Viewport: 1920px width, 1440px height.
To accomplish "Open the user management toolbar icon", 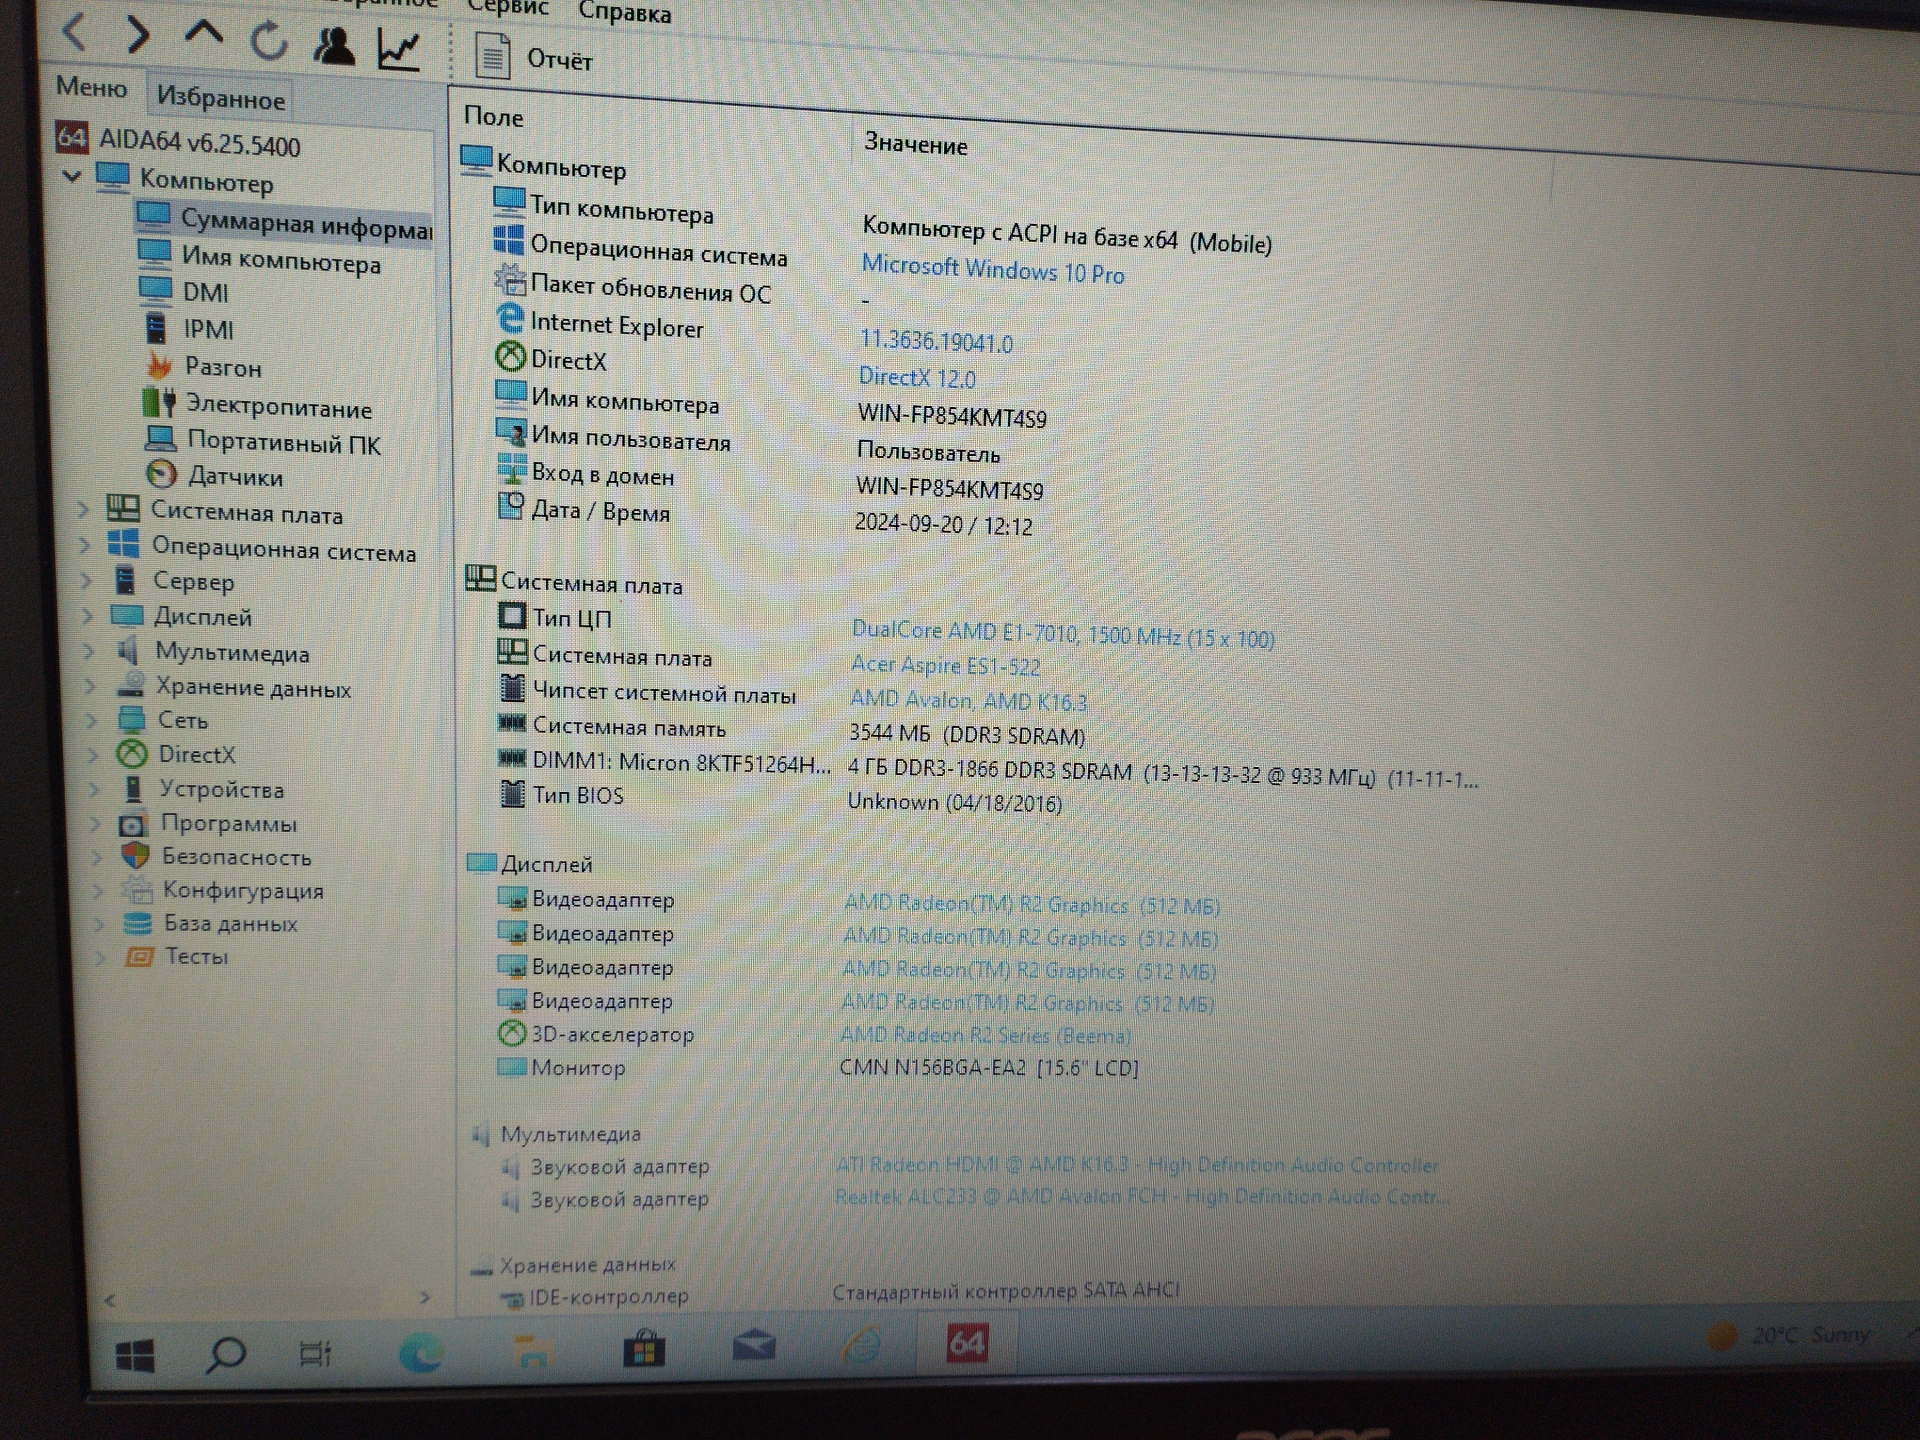I will coord(333,45).
